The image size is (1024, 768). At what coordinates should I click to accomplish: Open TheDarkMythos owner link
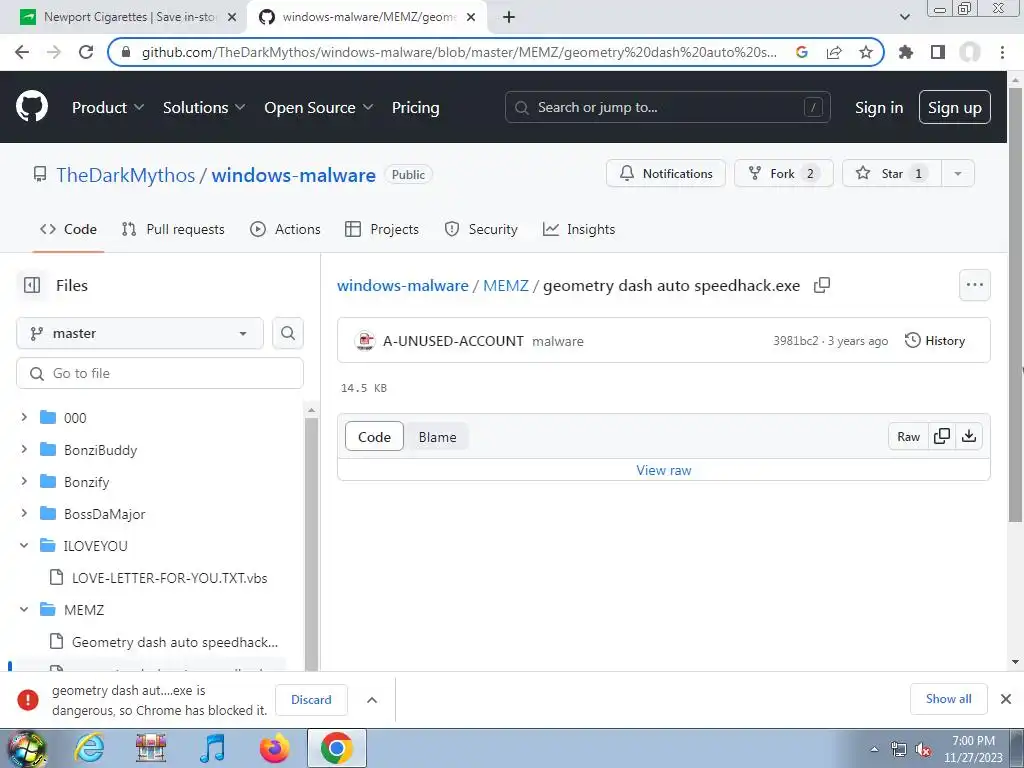pyautogui.click(x=125, y=175)
